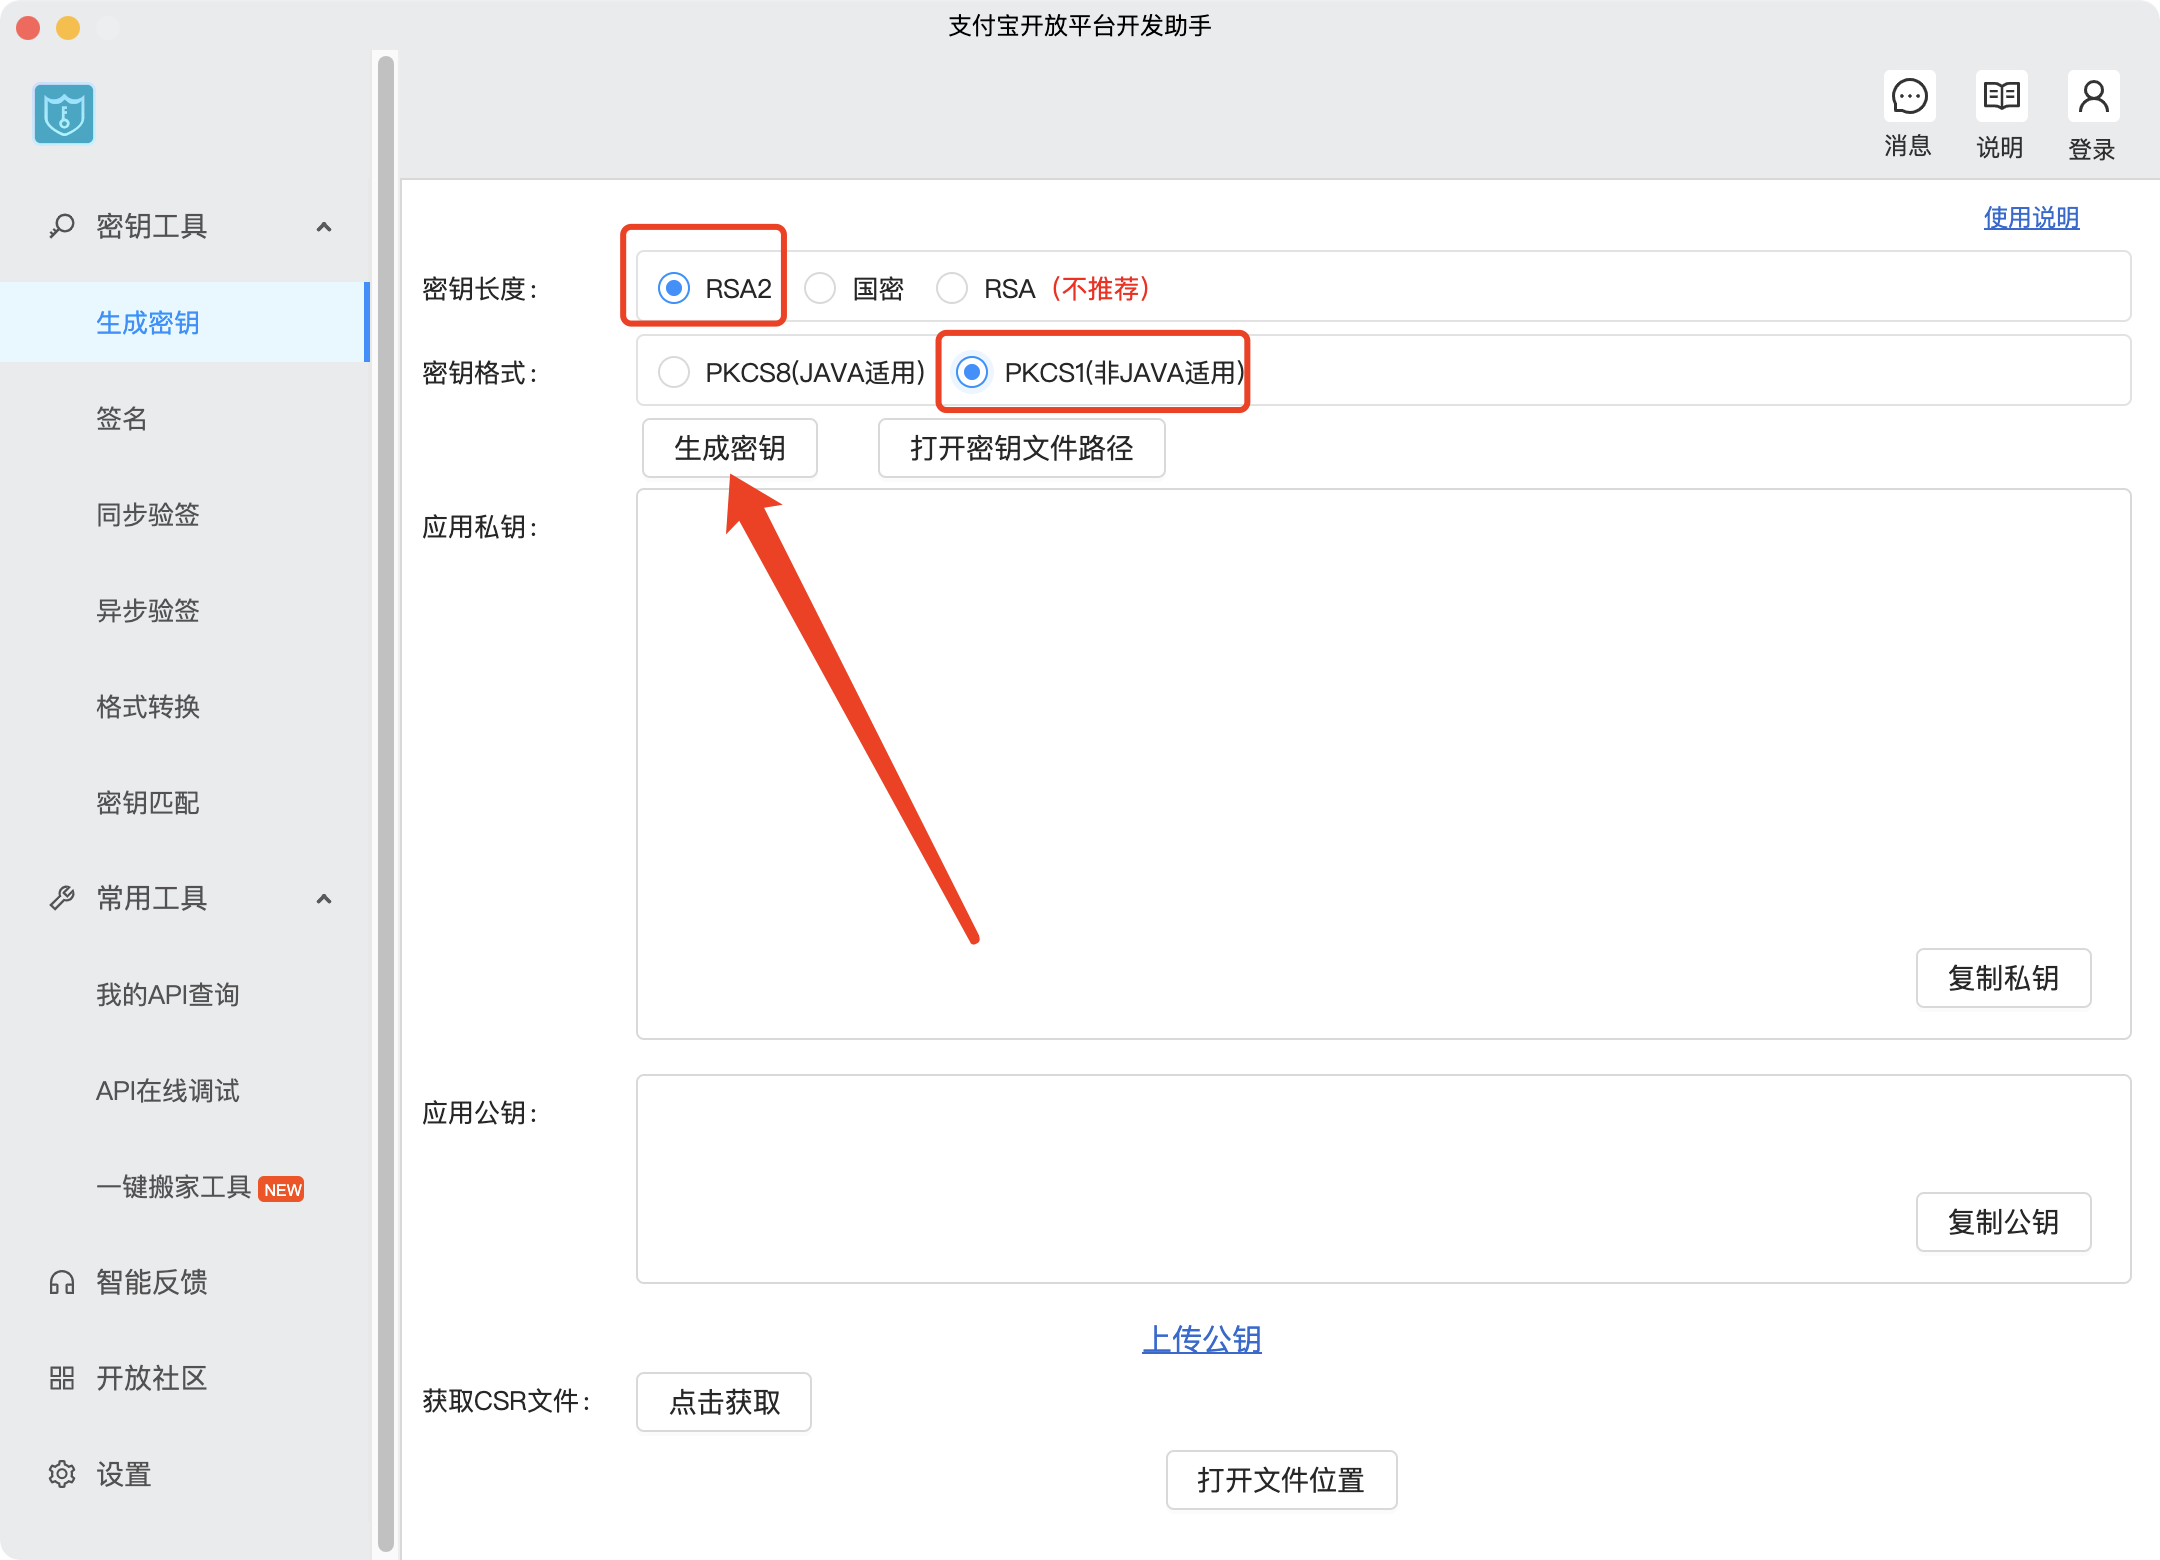Click the 密钥格式: label
The width and height of the screenshot is (2160, 1560).
480,373
